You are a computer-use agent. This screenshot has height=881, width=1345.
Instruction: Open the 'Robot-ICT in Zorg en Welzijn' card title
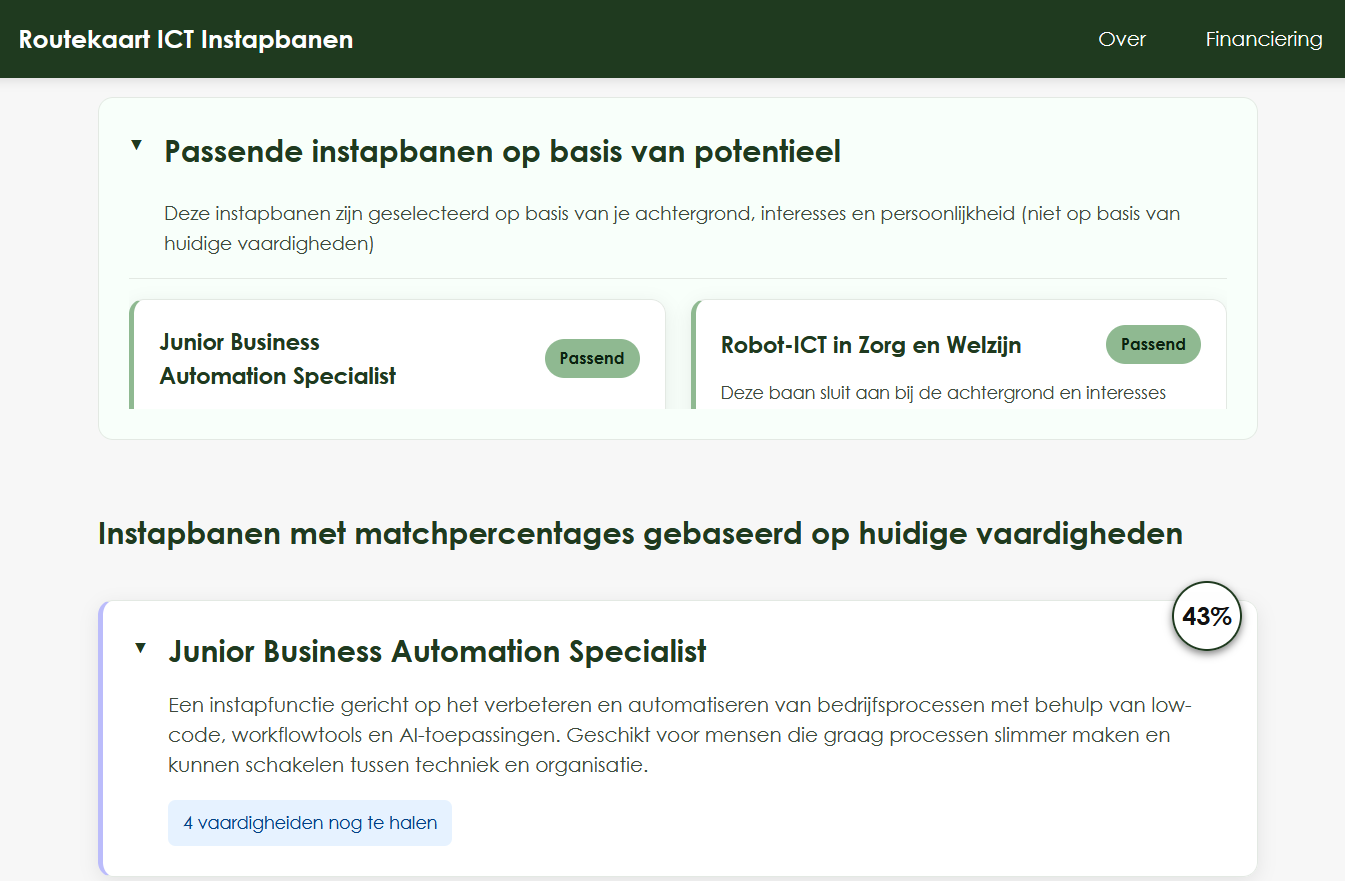(x=871, y=345)
